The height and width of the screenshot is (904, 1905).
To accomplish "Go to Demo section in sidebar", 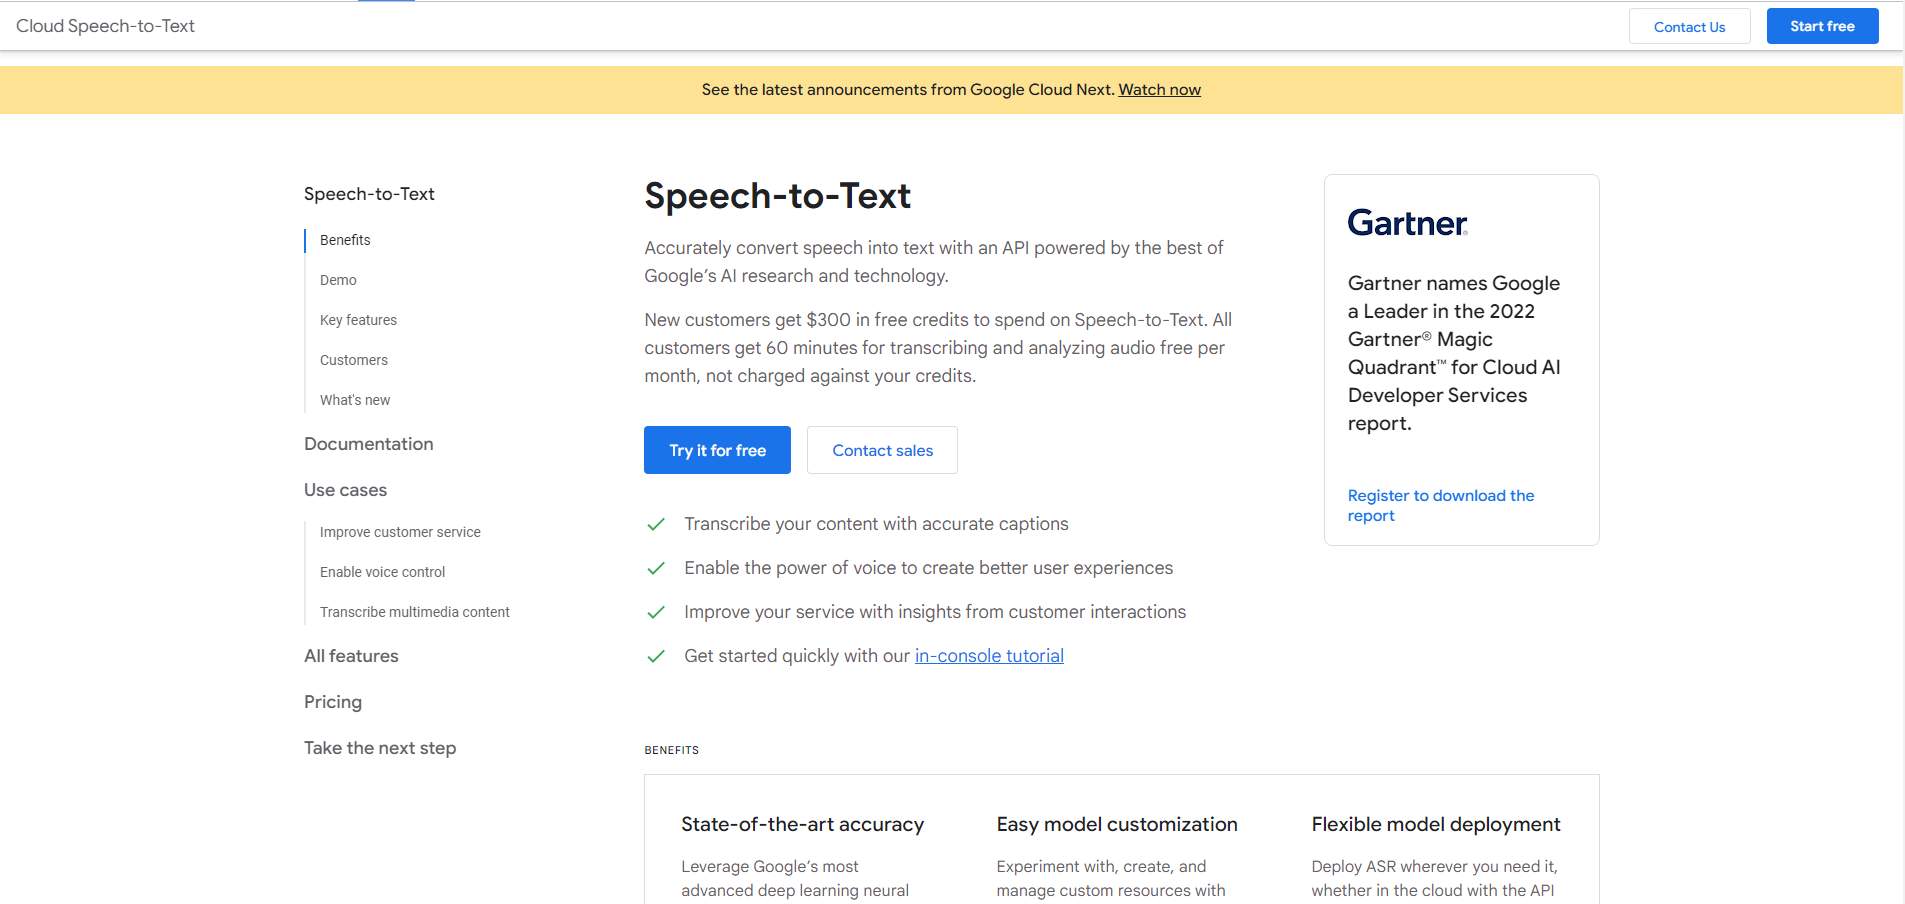I will click(338, 280).
